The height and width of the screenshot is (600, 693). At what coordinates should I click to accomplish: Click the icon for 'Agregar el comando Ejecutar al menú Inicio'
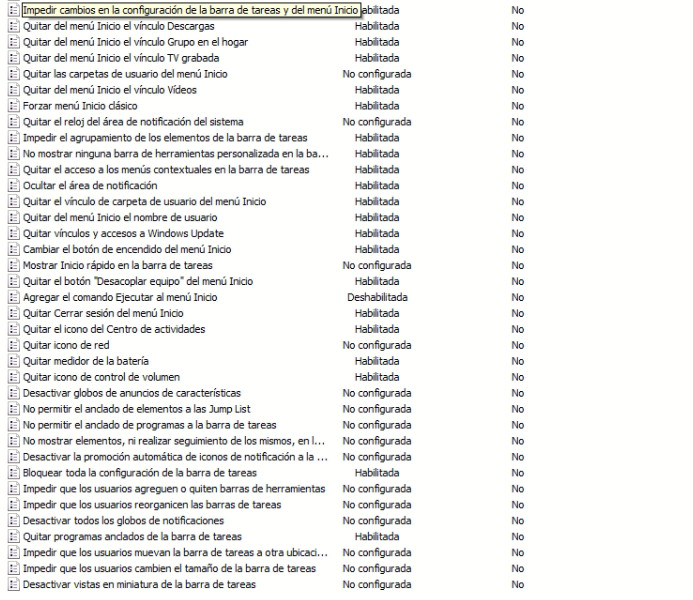14,297
